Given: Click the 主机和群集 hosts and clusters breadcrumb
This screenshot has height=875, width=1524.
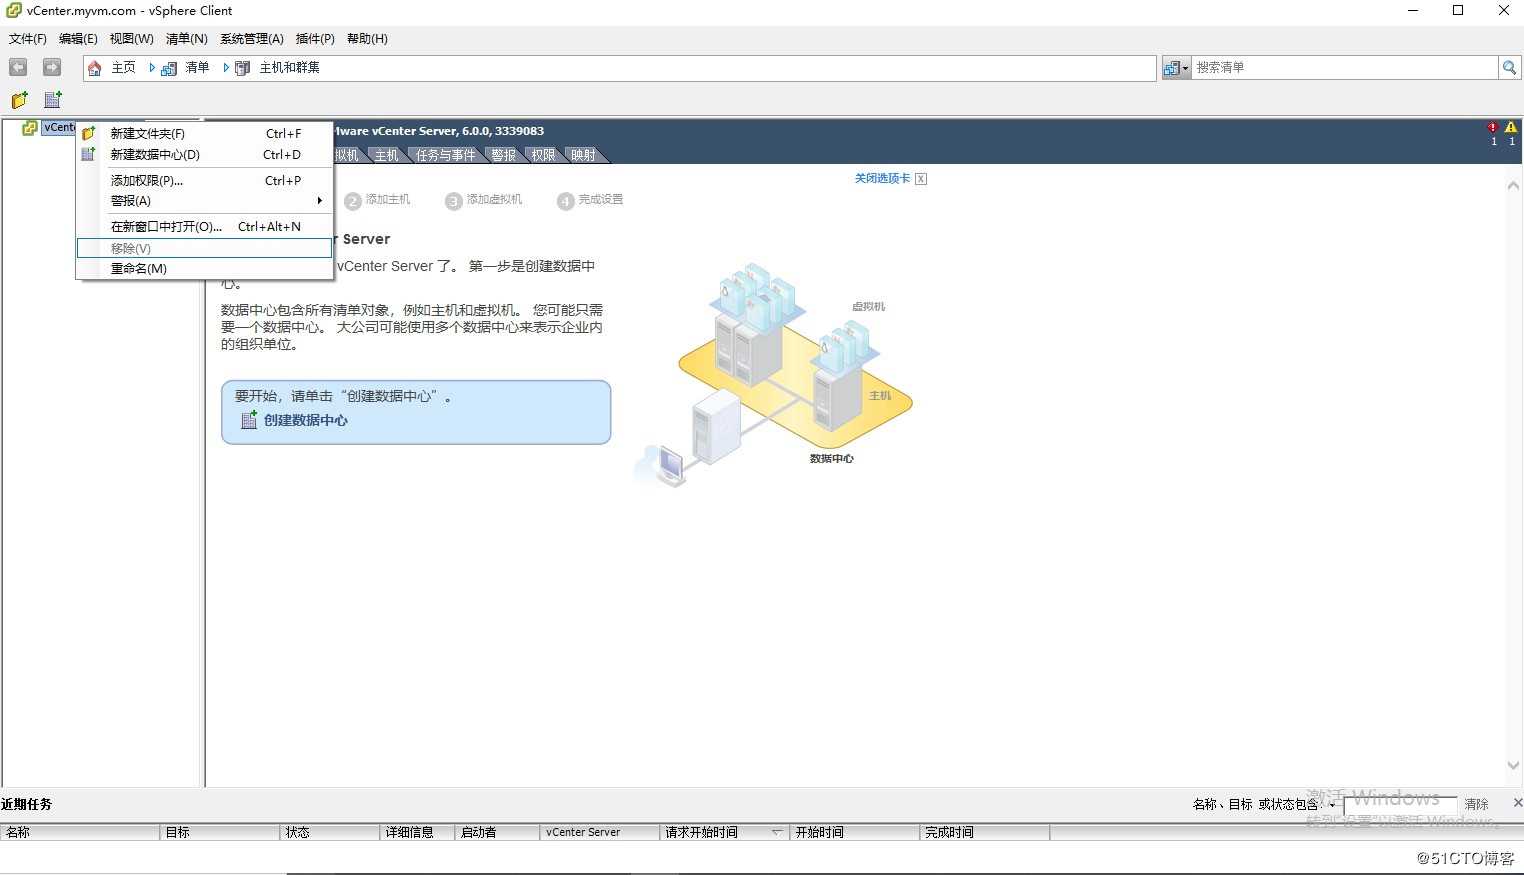Looking at the screenshot, I should 289,68.
